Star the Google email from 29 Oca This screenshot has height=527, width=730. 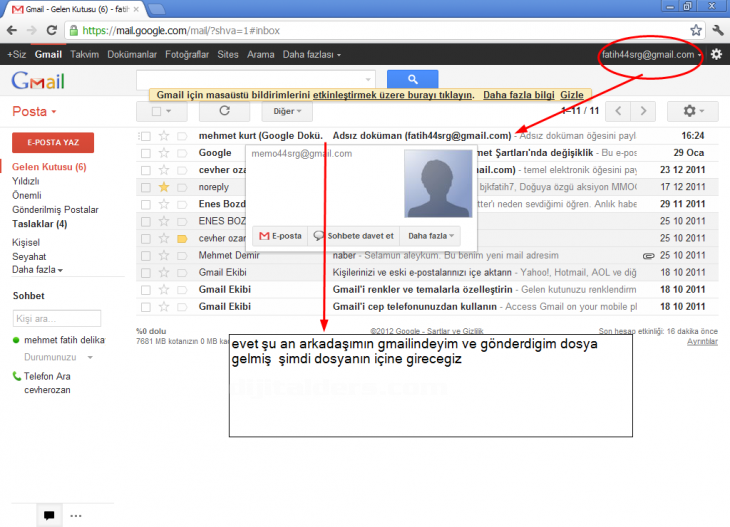[163, 153]
